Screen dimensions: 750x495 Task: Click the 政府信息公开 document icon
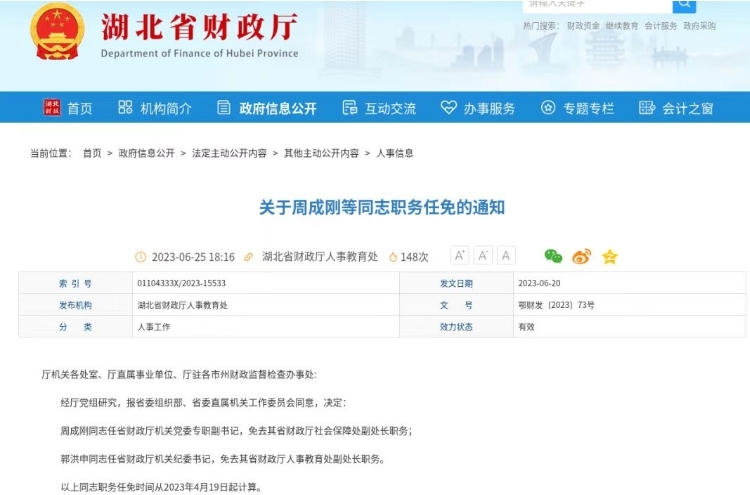click(x=223, y=107)
